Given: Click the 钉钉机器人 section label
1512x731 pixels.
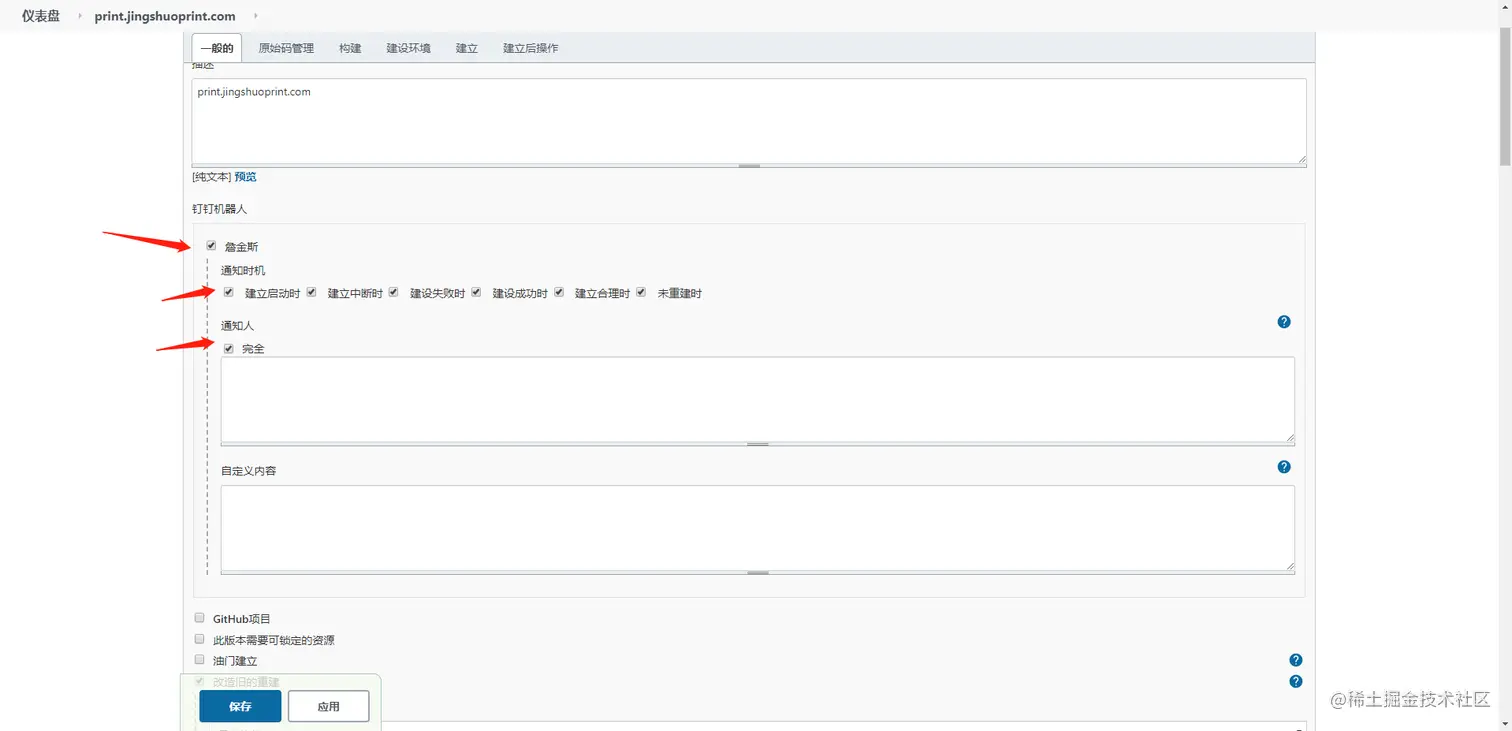Looking at the screenshot, I should [220, 209].
